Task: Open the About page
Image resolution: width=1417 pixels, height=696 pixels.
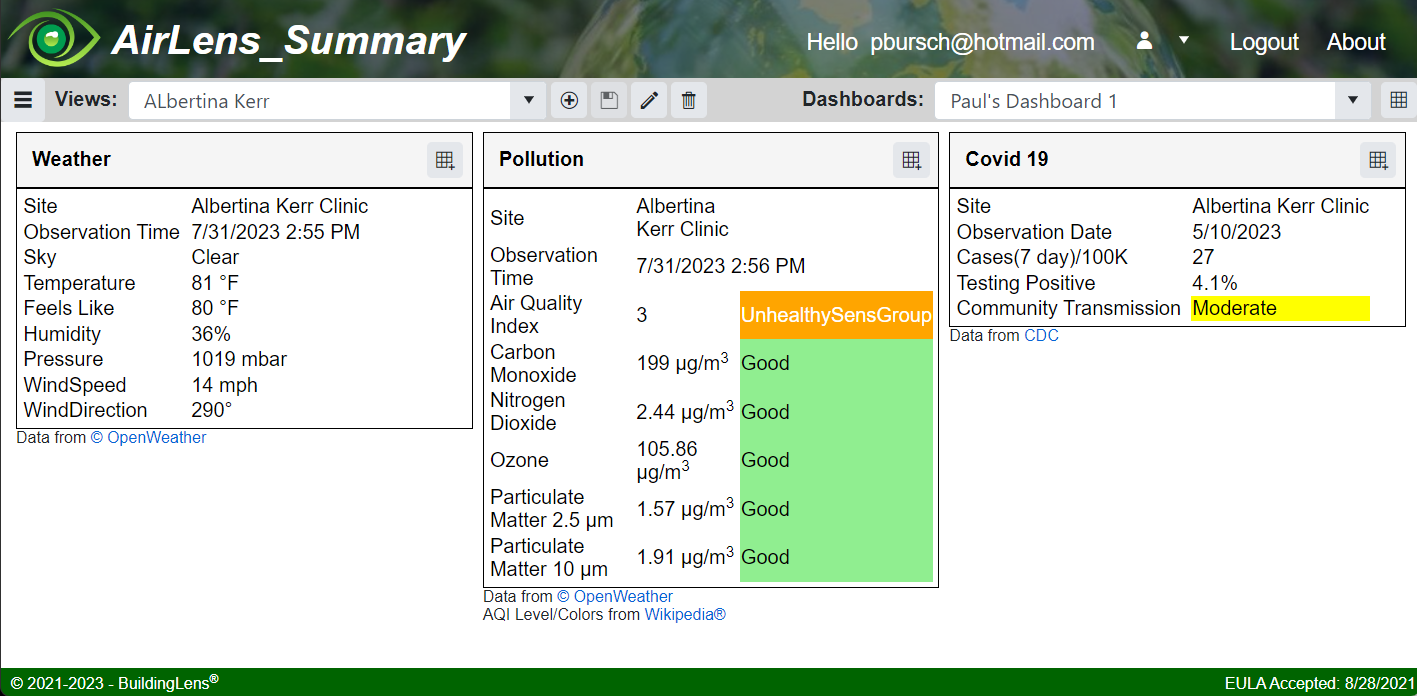Action: [1356, 42]
